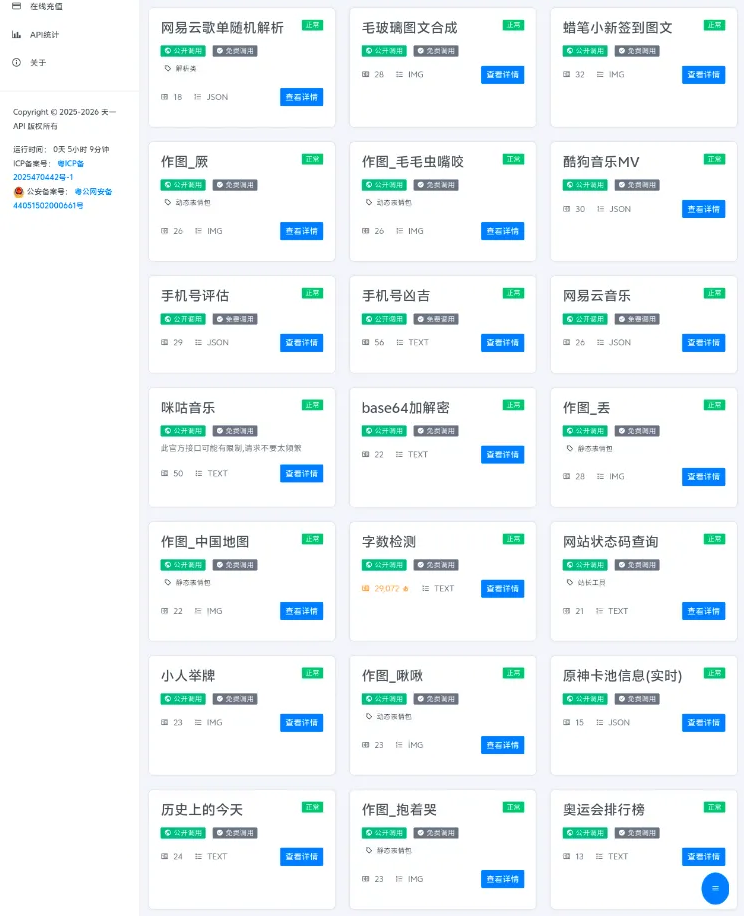Open details for 原神卡池信息(实时)
Image resolution: width=744 pixels, height=916 pixels.
tap(703, 722)
